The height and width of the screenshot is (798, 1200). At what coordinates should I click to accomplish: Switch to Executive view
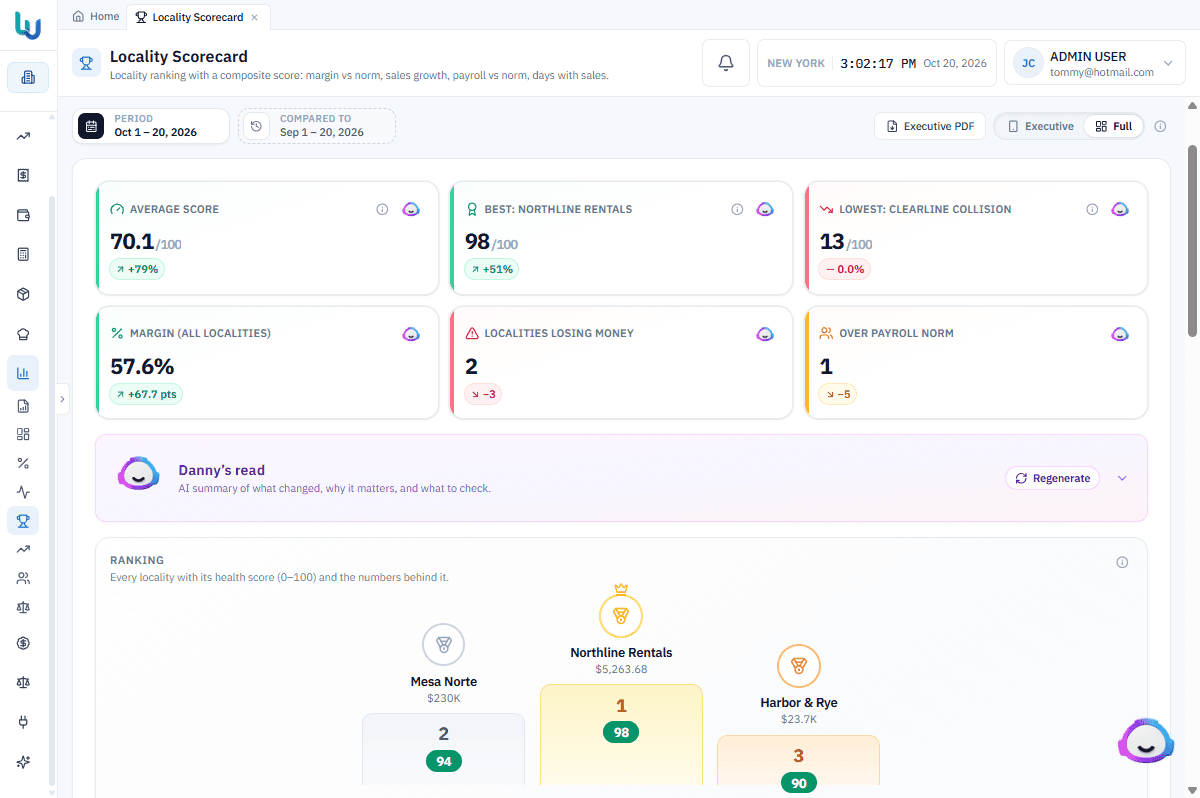click(x=1040, y=126)
